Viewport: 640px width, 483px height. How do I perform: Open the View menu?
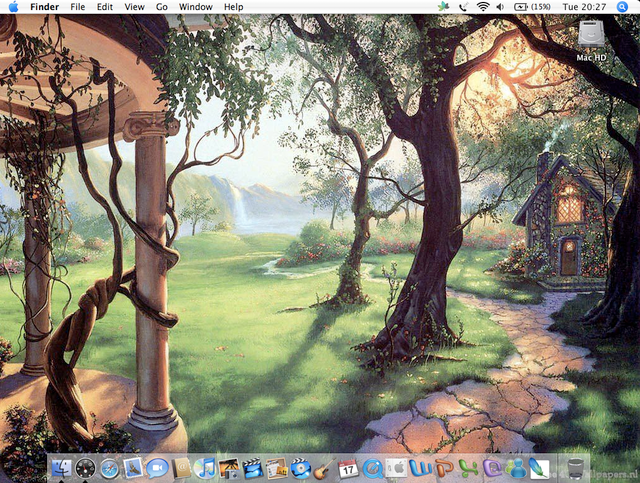(134, 7)
